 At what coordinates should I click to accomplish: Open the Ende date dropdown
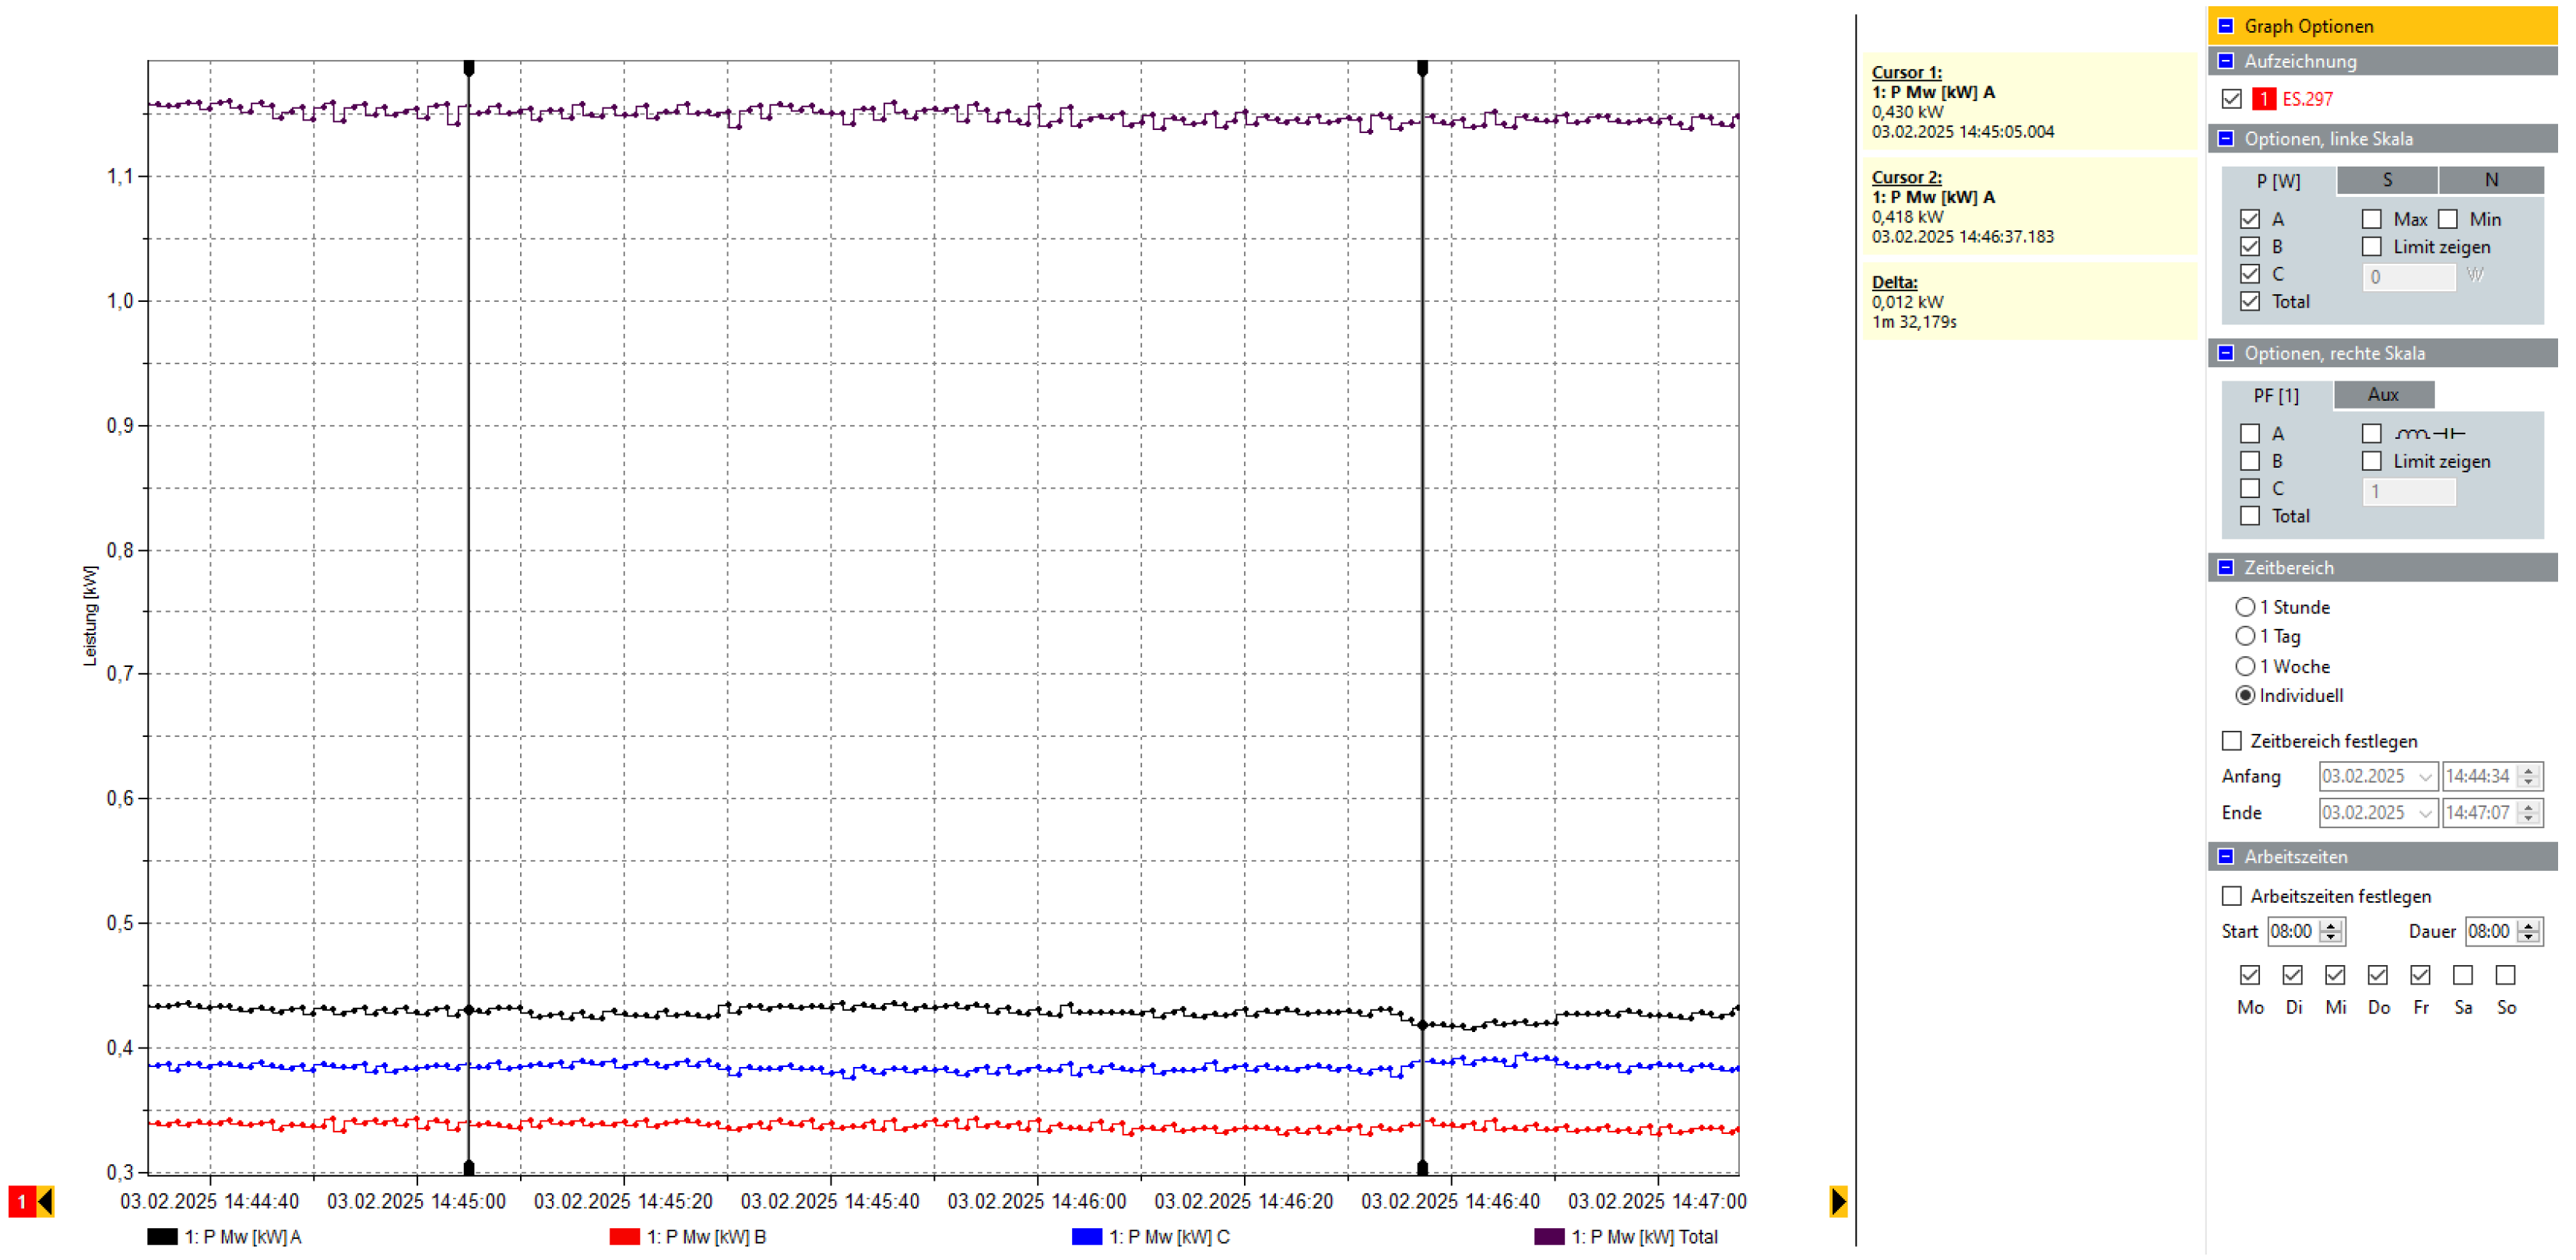2424,813
